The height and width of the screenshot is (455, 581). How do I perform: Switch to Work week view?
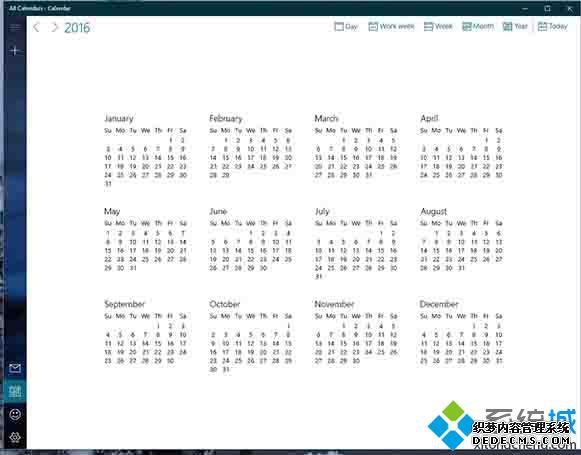[x=391, y=27]
